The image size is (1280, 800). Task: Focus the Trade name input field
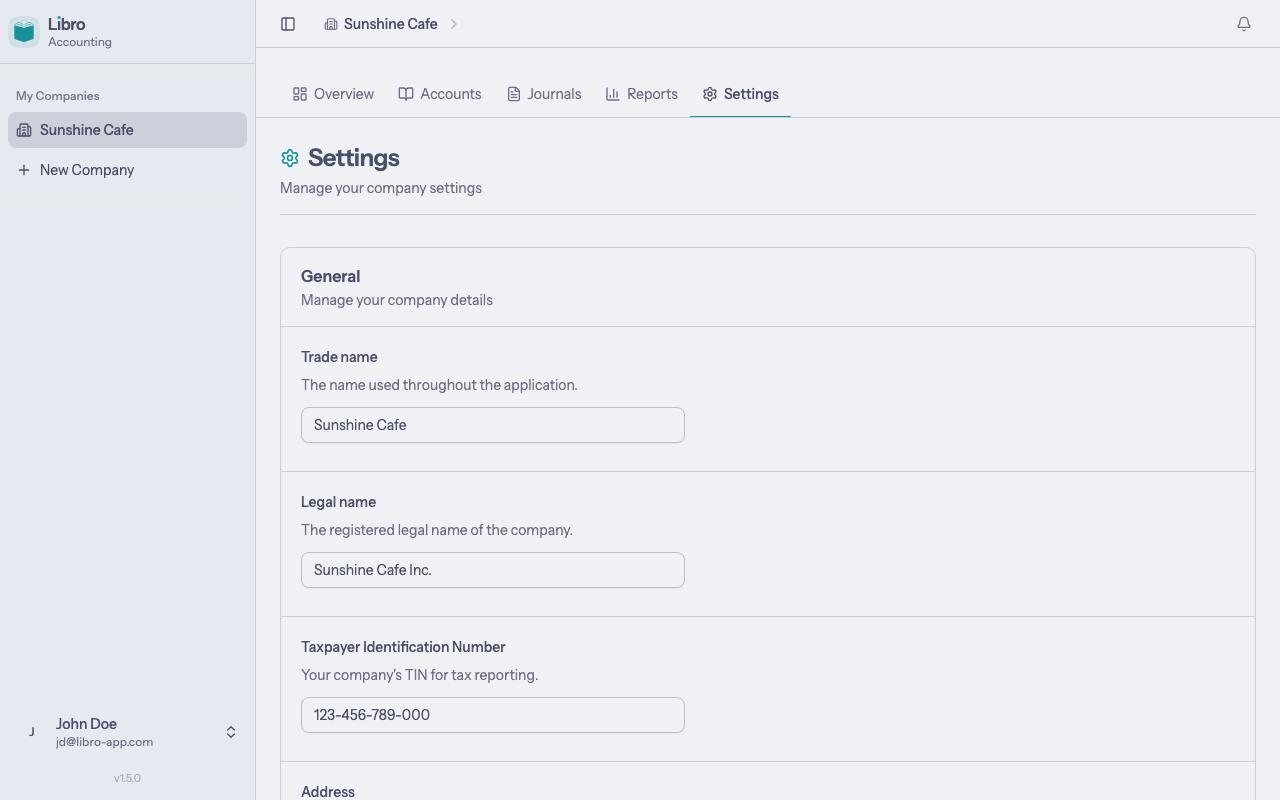pyautogui.click(x=493, y=425)
